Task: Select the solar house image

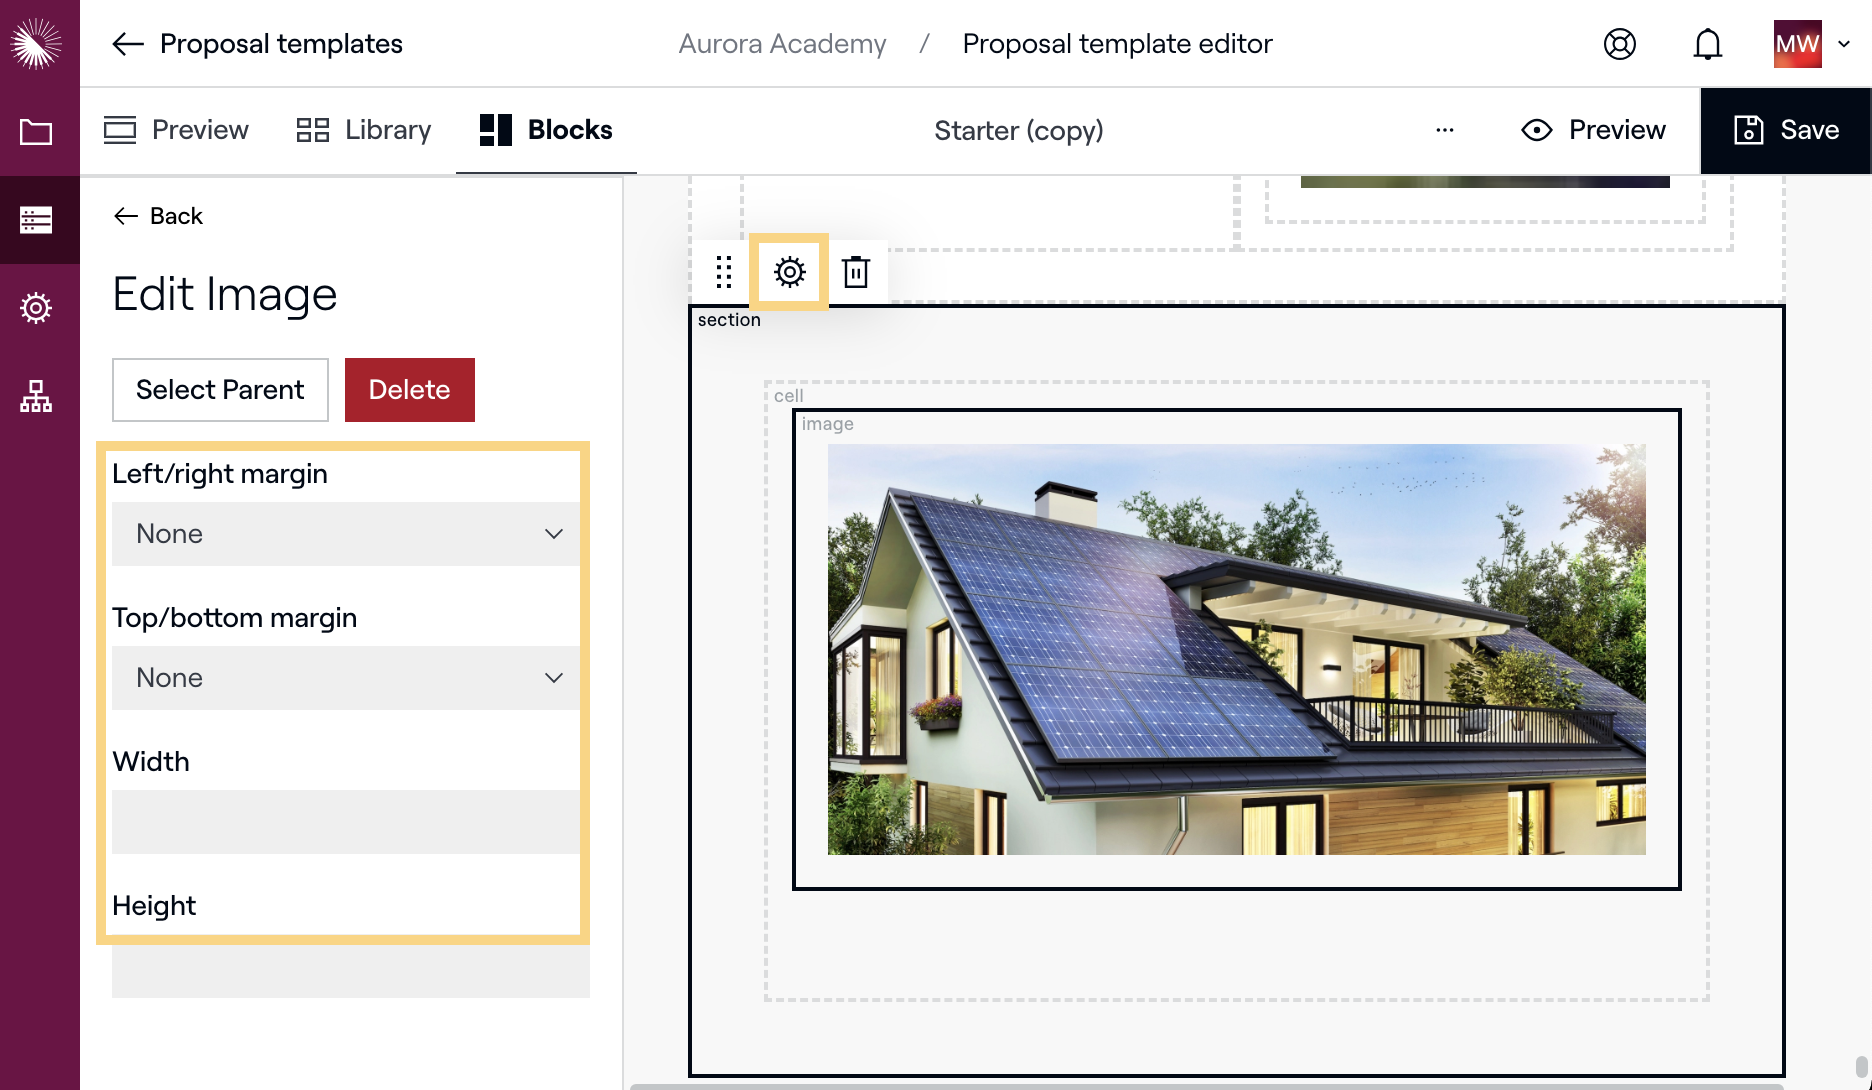Action: [1236, 649]
